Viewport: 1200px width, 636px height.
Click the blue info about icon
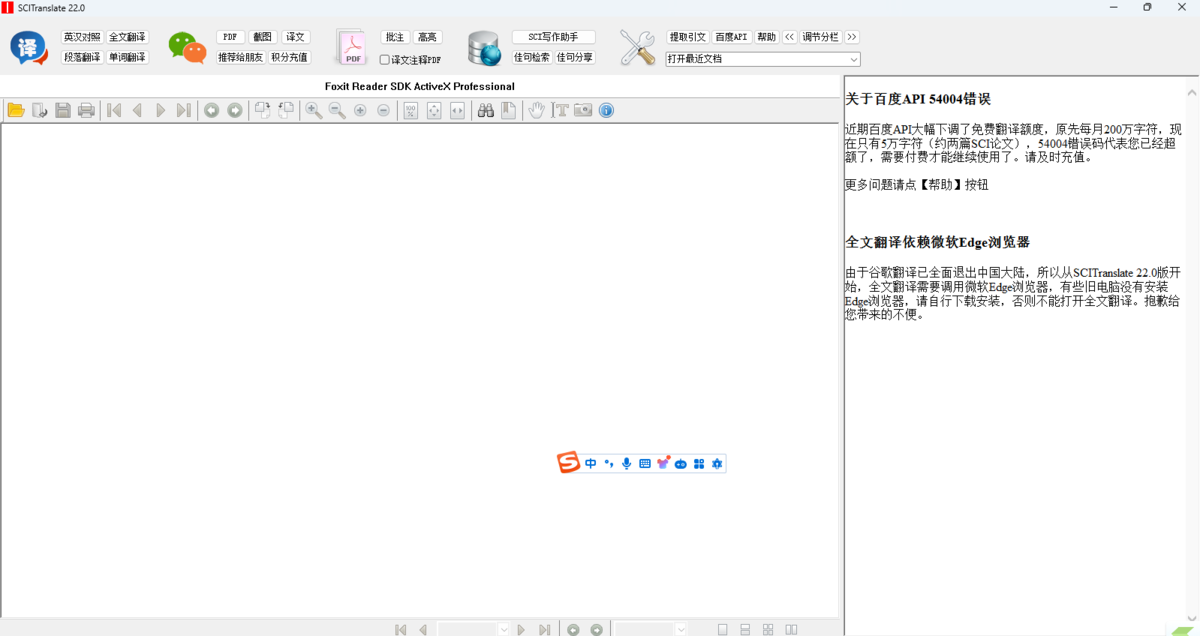point(606,110)
